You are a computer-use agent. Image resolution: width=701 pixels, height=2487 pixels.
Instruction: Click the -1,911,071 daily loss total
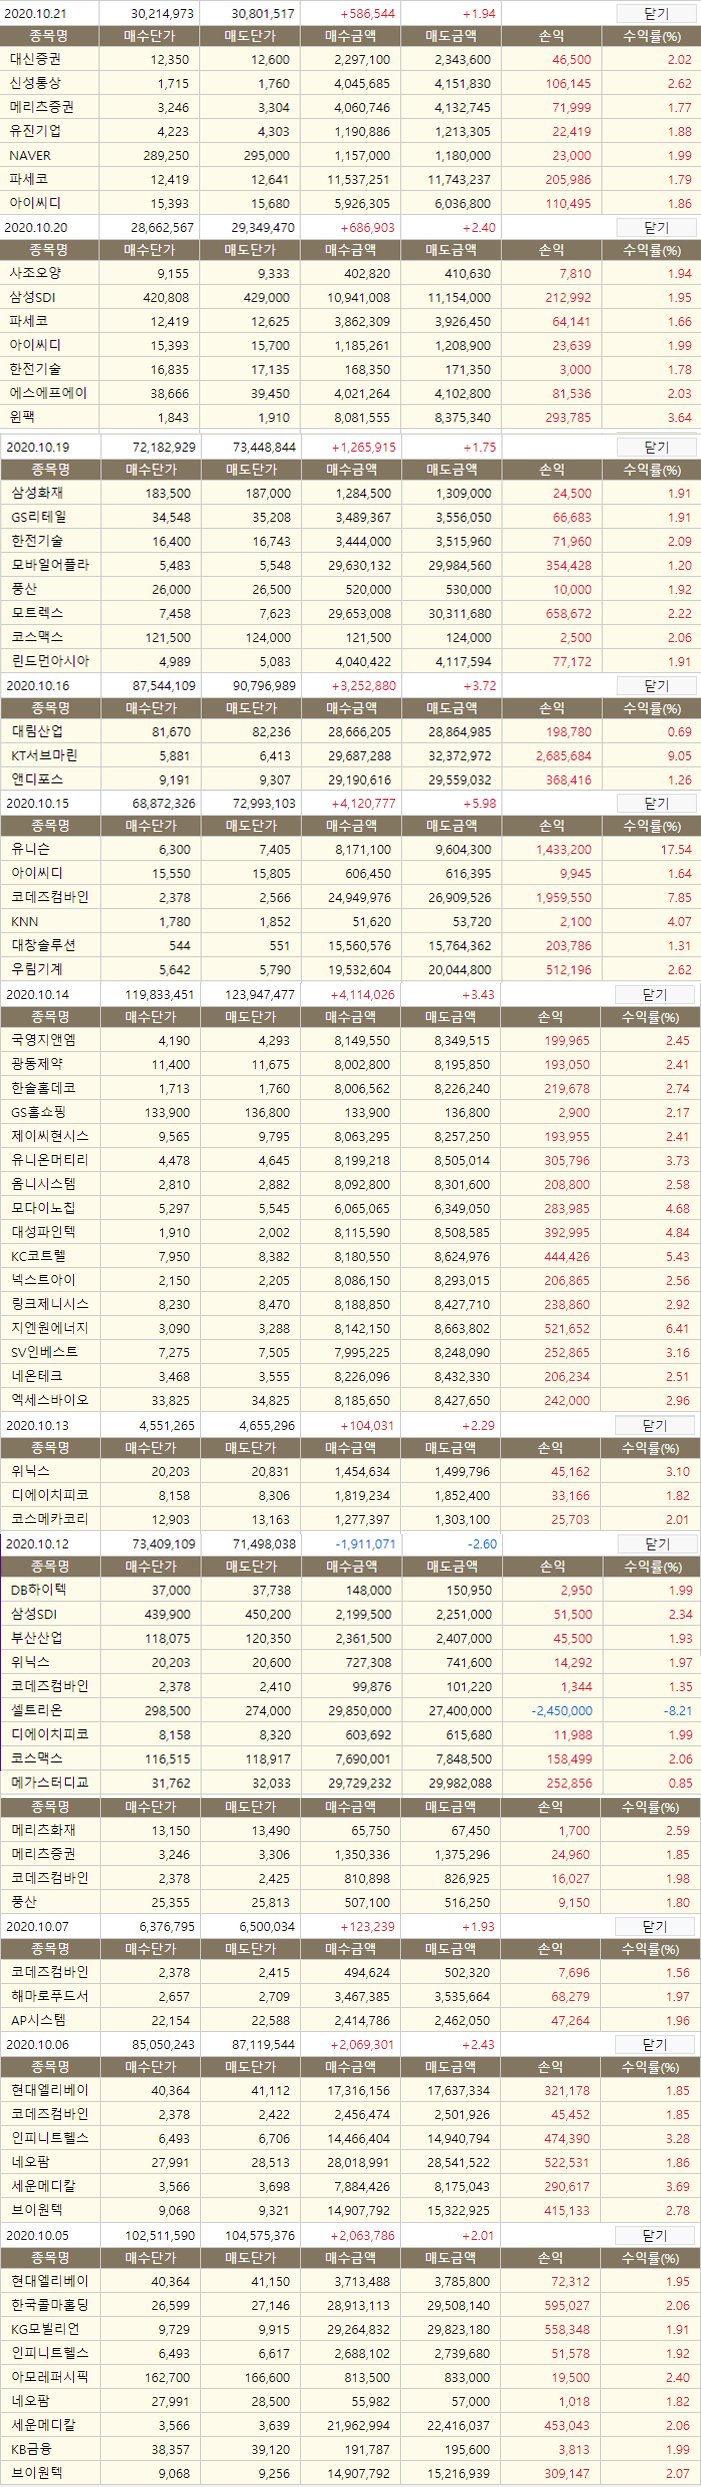coord(366,1544)
